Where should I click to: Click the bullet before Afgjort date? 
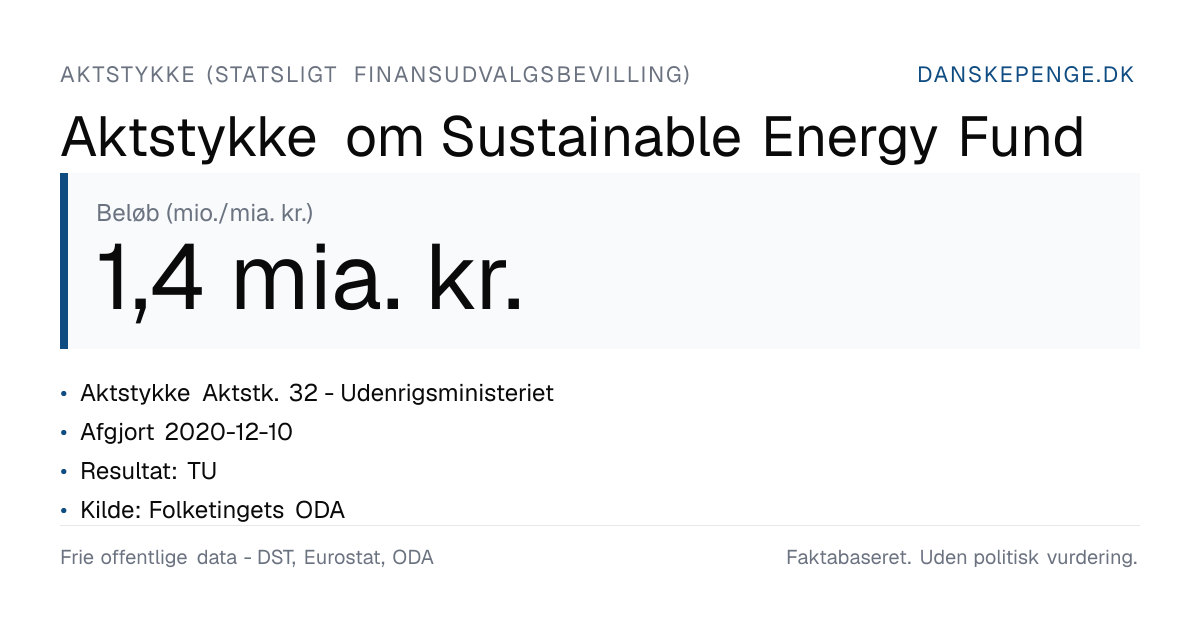[x=65, y=433]
